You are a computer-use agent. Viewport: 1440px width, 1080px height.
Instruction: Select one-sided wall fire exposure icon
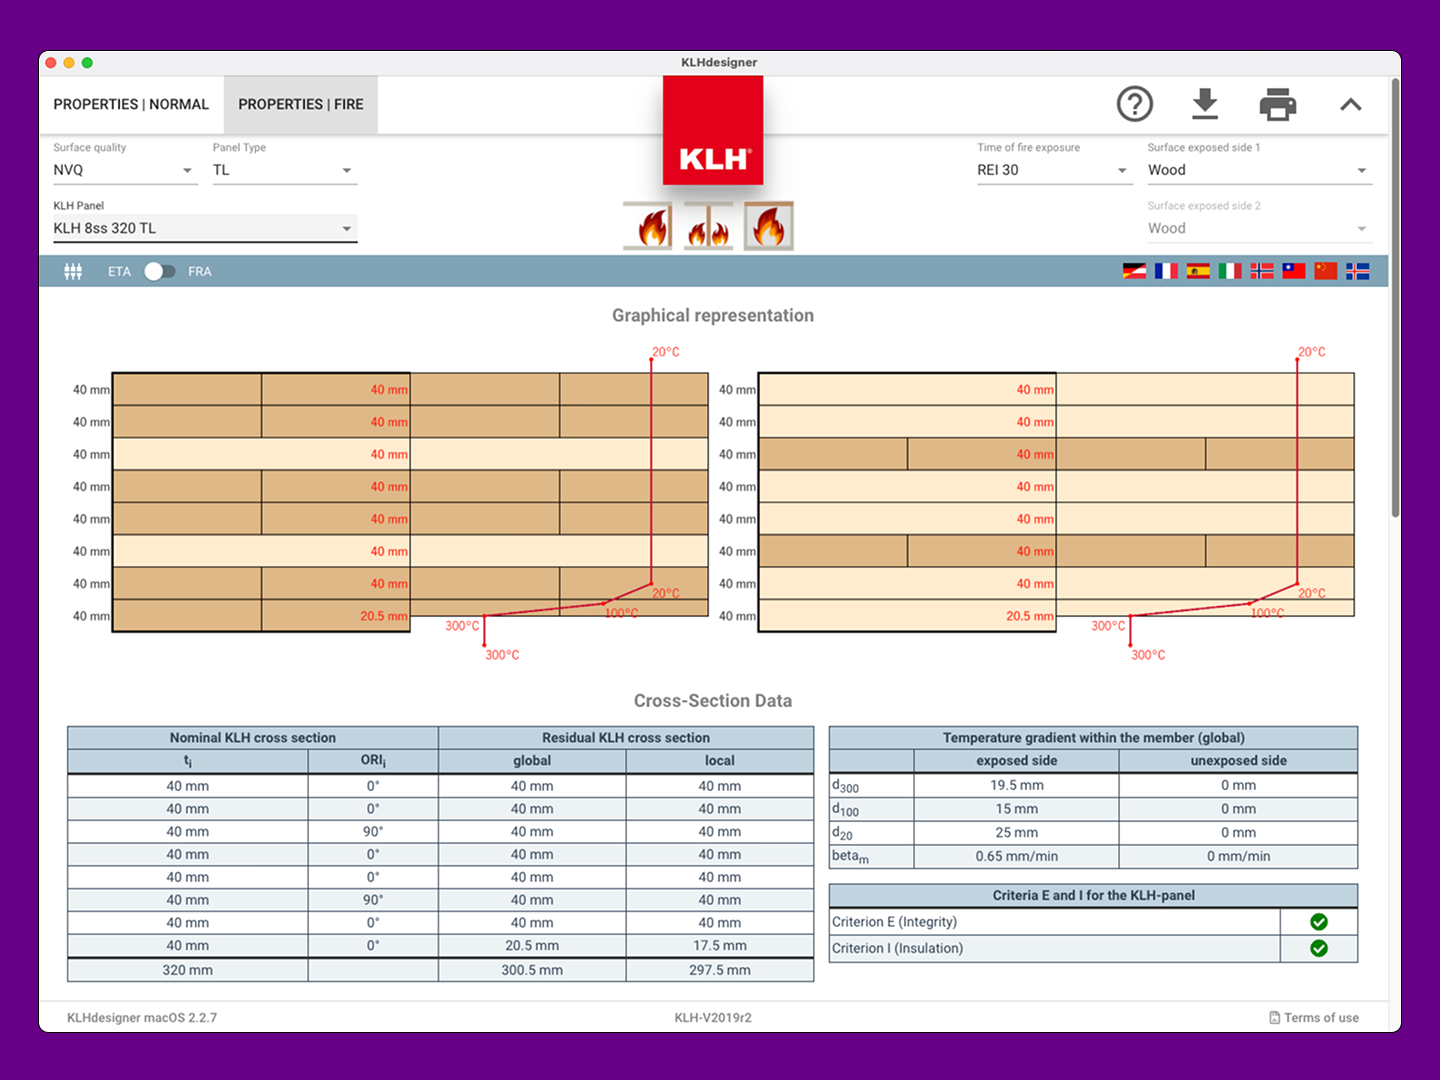coord(648,226)
